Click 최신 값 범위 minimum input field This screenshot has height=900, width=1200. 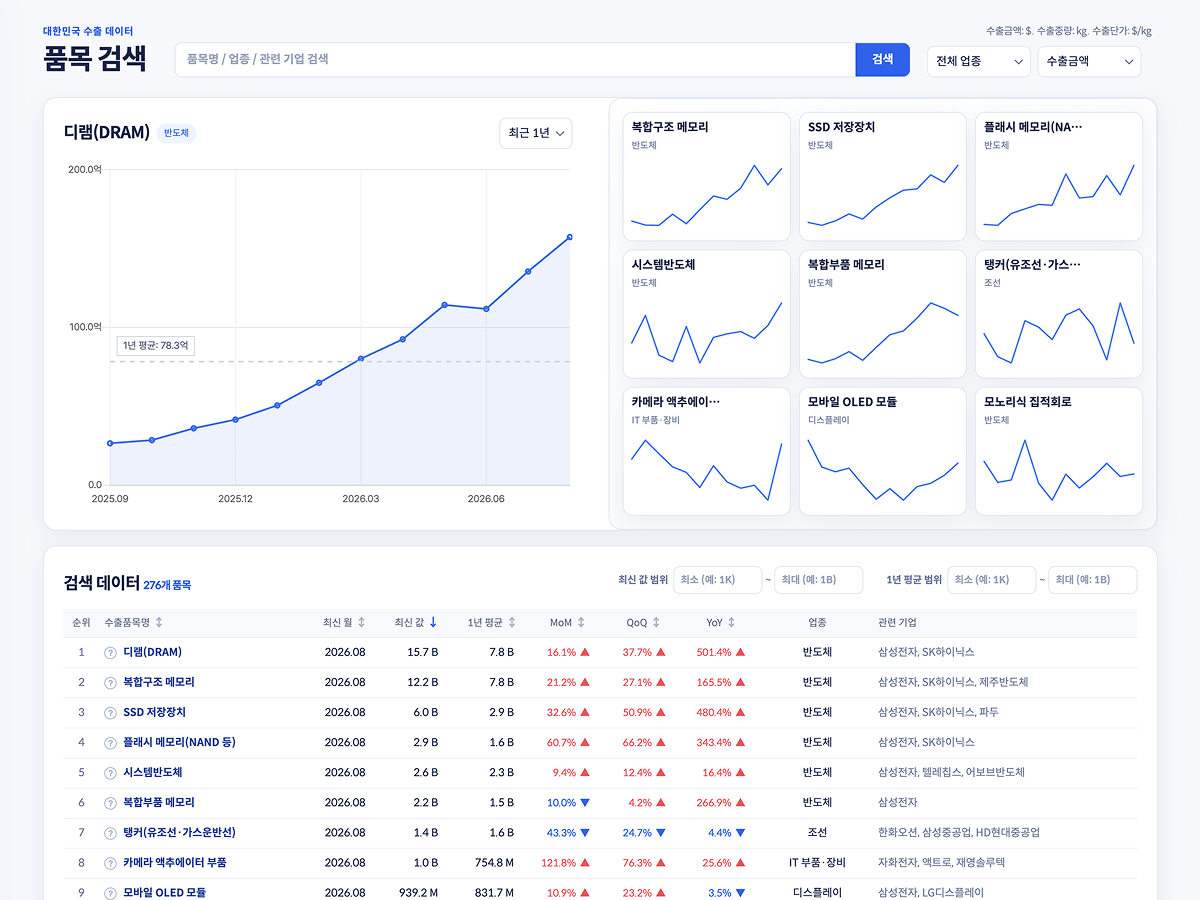pyautogui.click(x=718, y=580)
